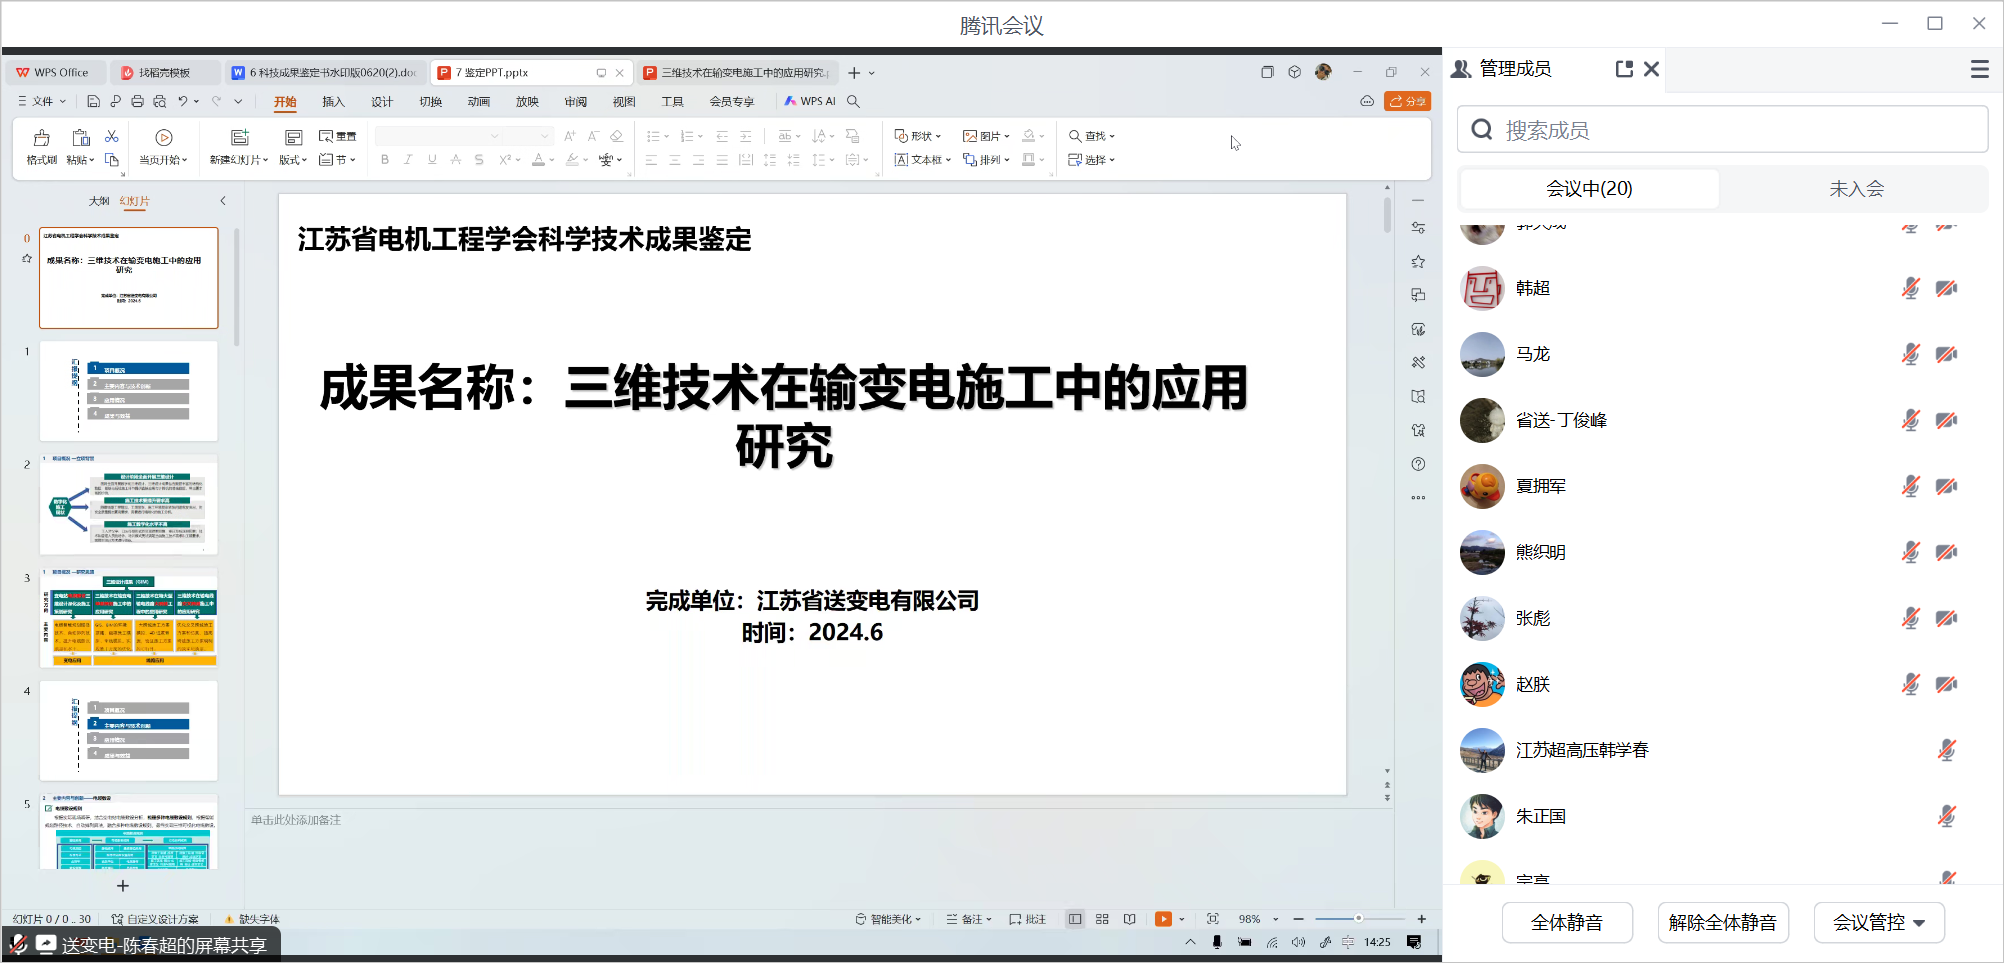The height and width of the screenshot is (963, 2004).
Task: Open the 插入 ribbon tab
Action: (333, 102)
